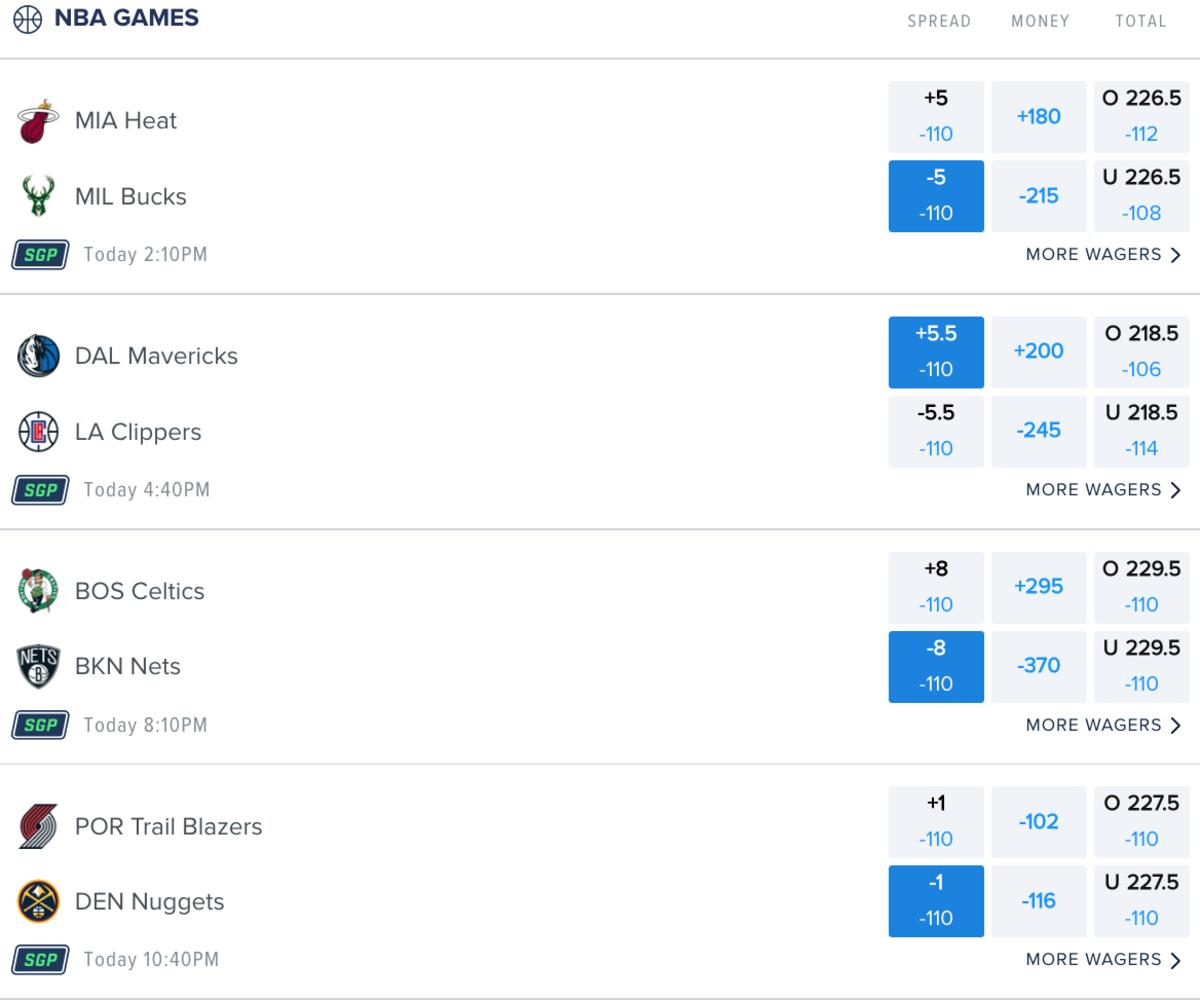Pick Over 229.5 total for Celtics-Nets
This screenshot has height=1000, width=1200.
coord(1141,587)
